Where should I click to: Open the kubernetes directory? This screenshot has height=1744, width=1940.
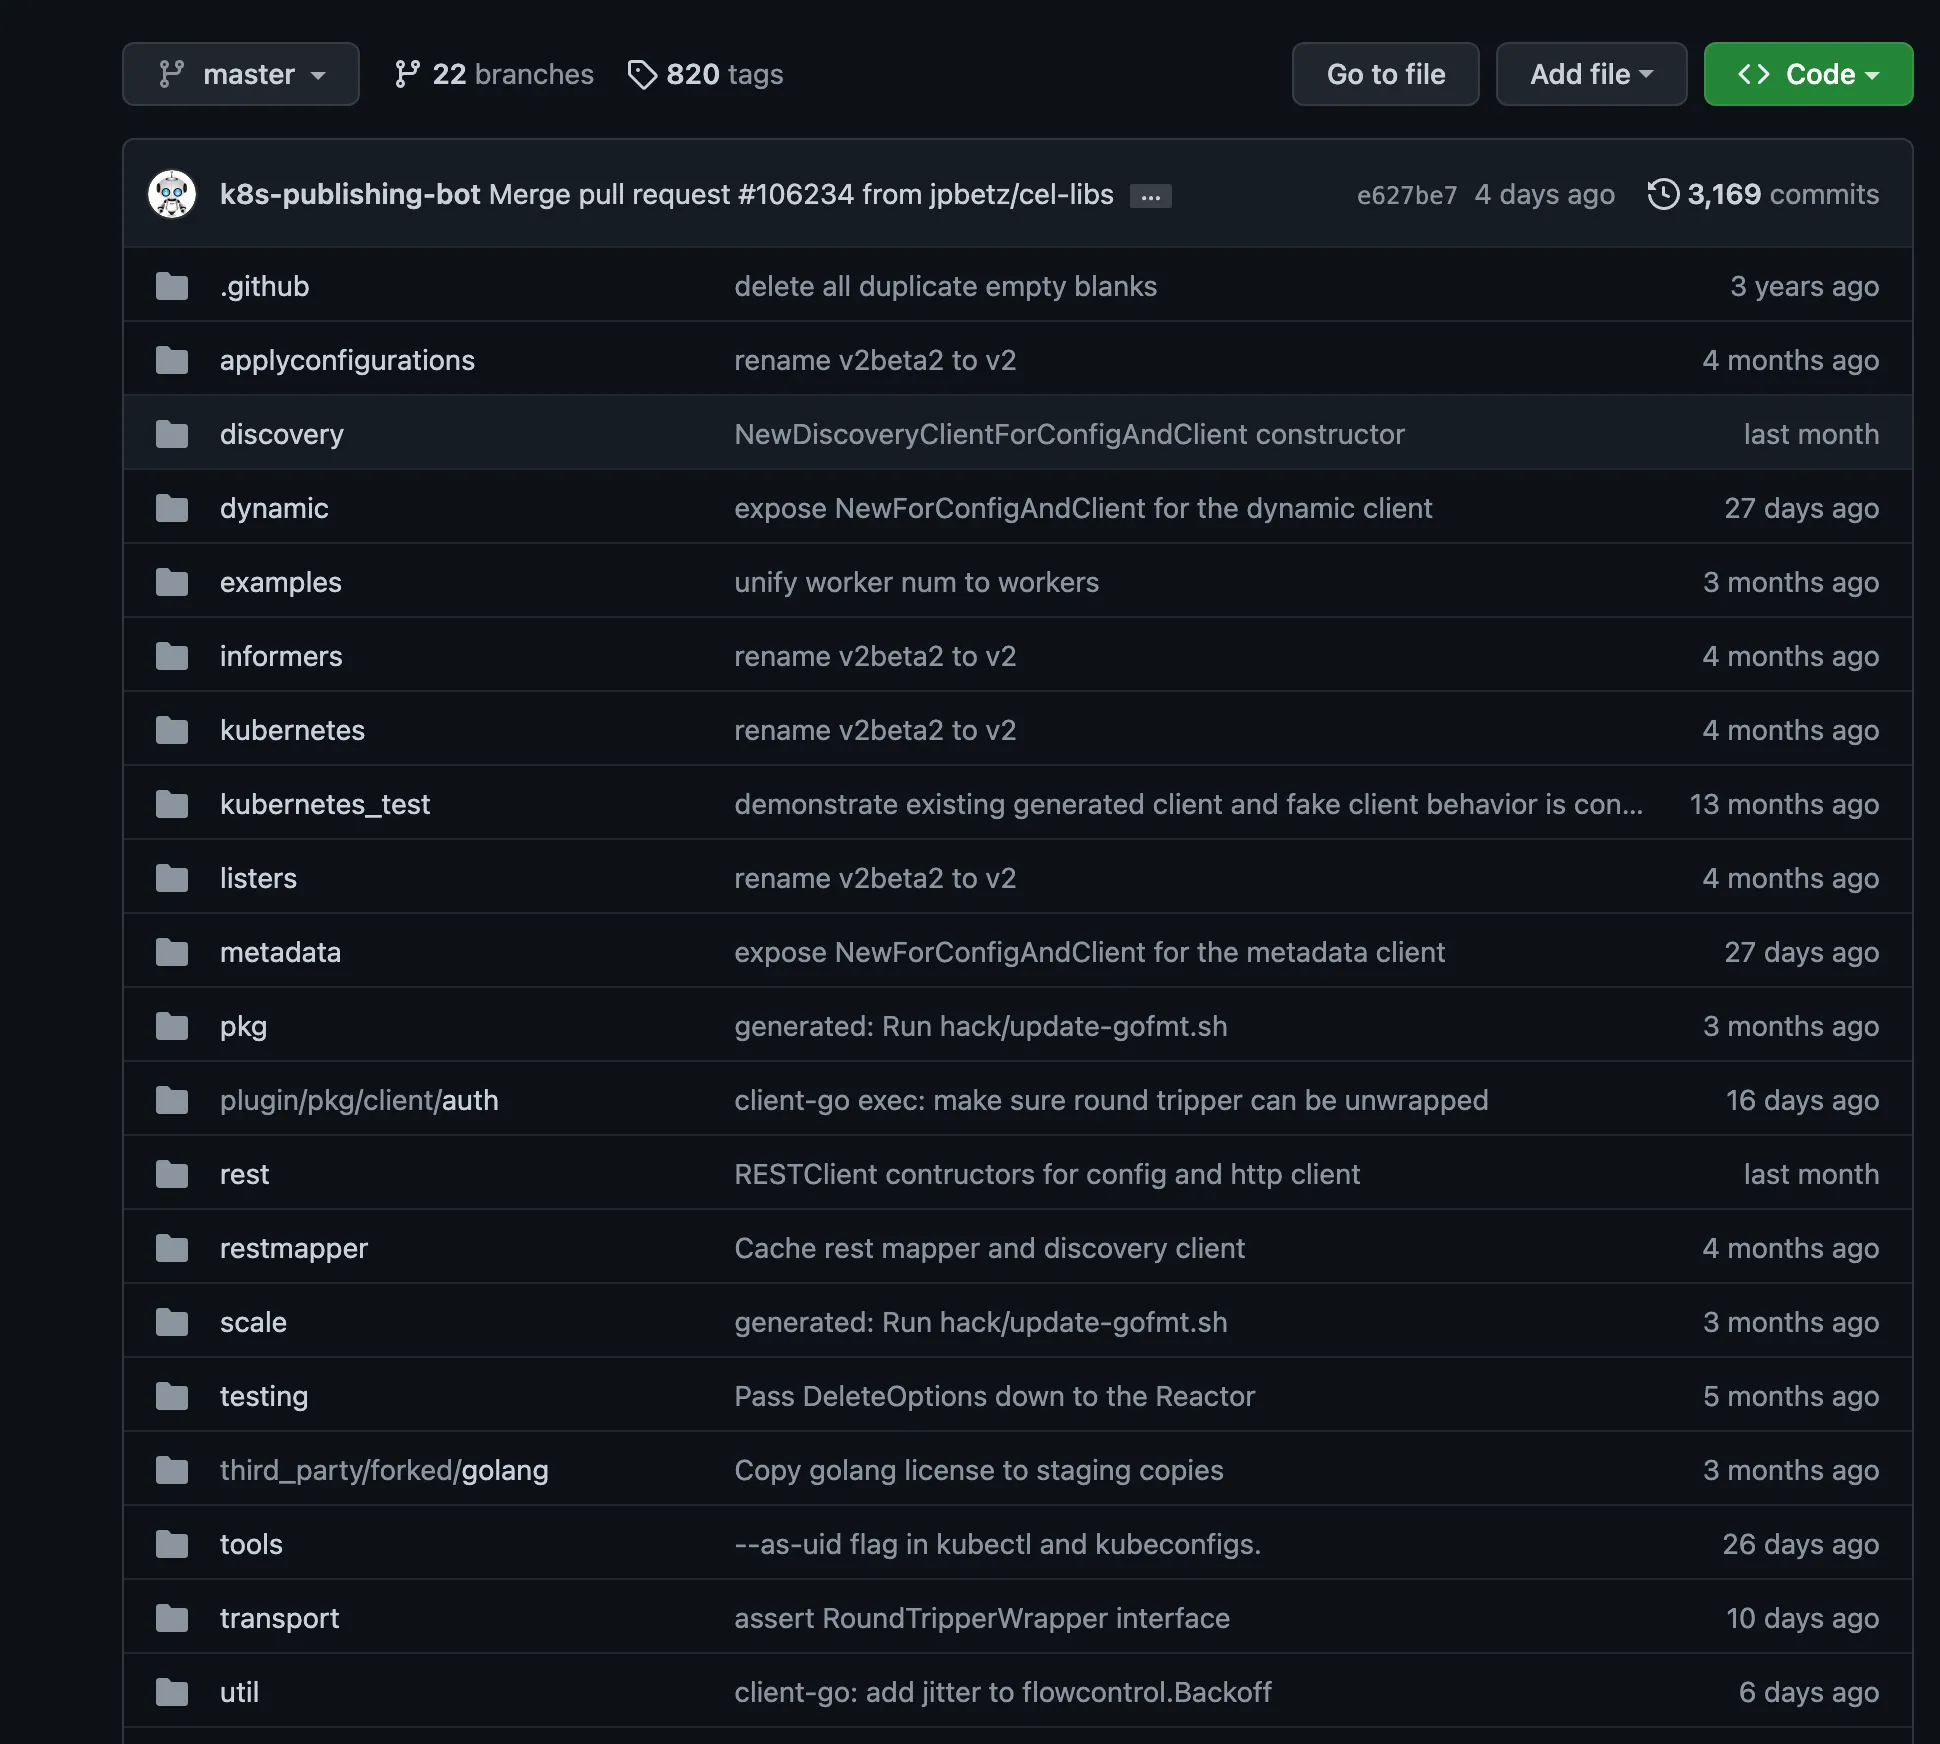(292, 729)
